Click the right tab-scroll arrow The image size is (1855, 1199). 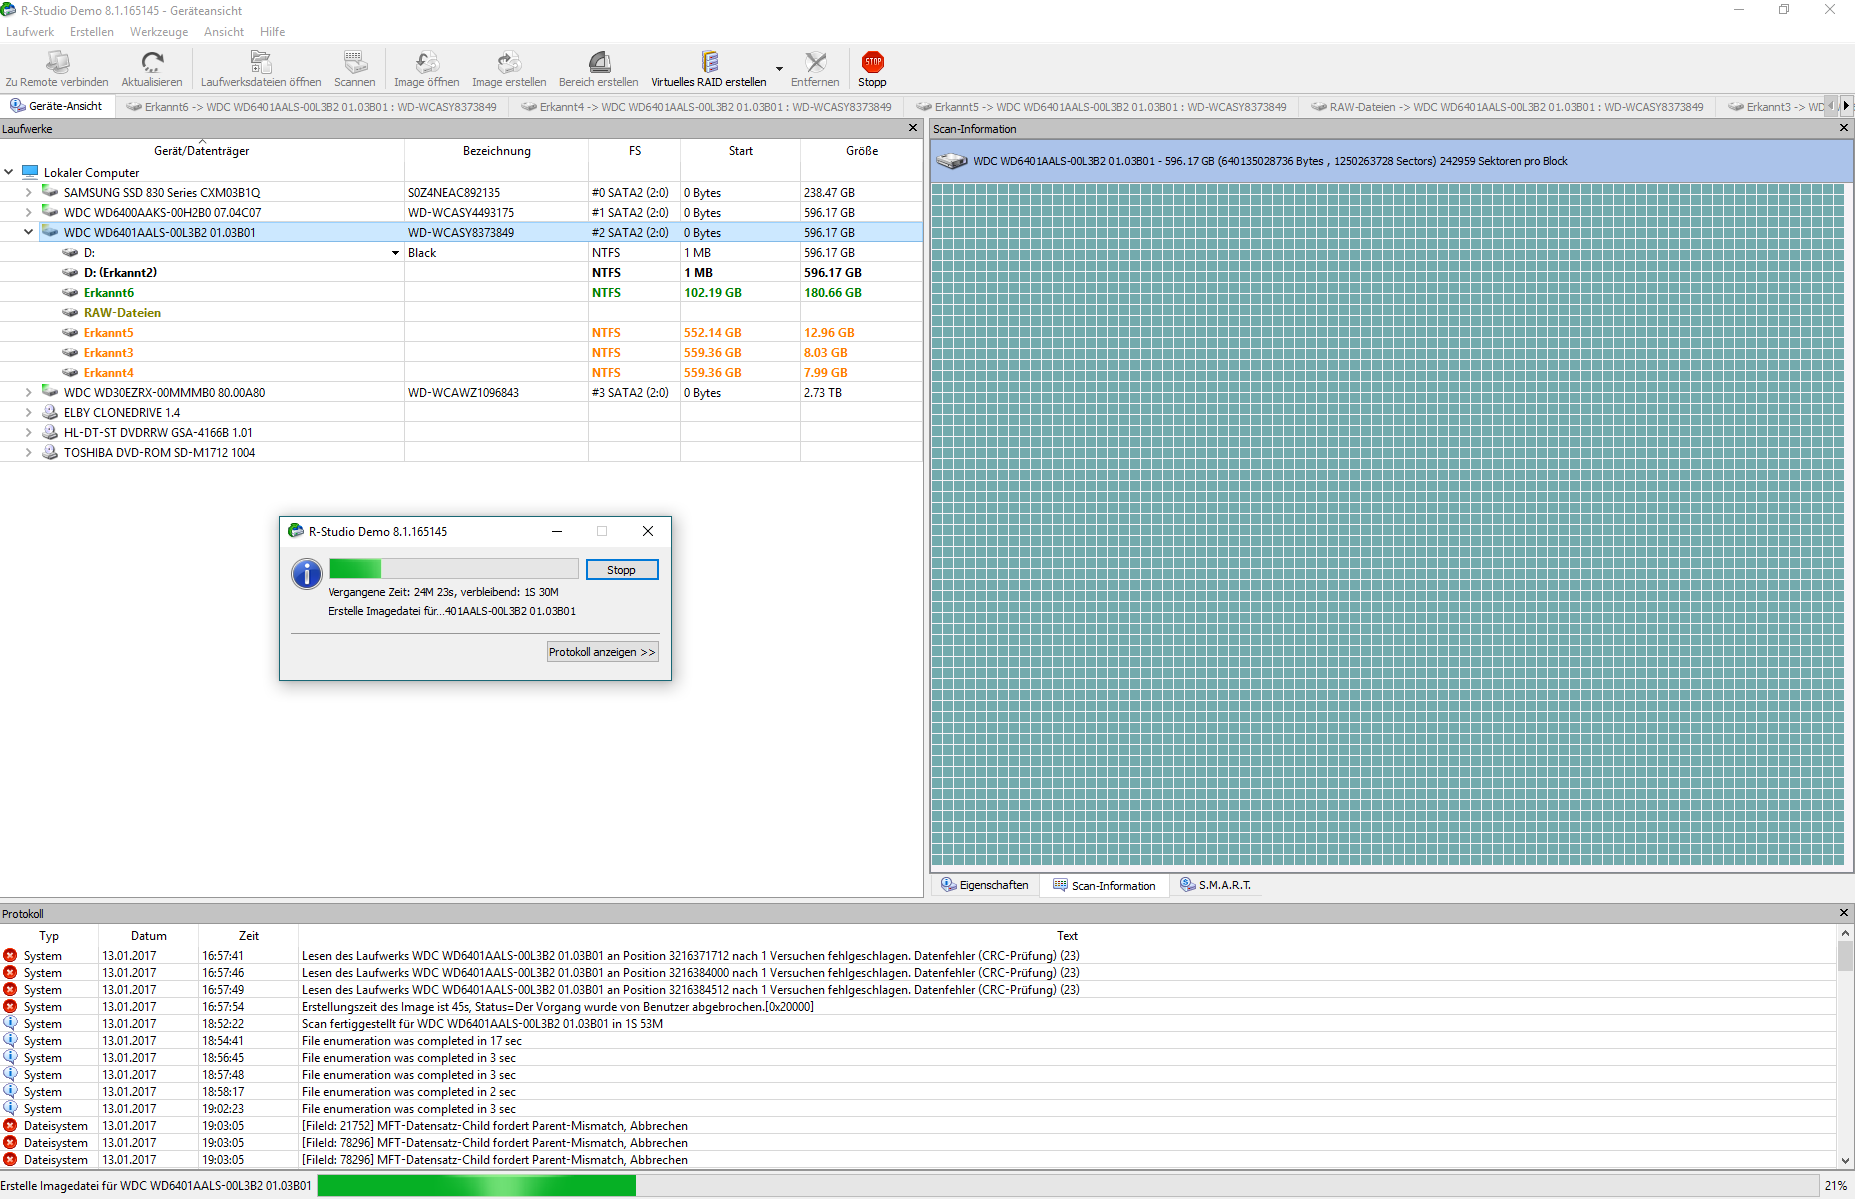click(1846, 106)
